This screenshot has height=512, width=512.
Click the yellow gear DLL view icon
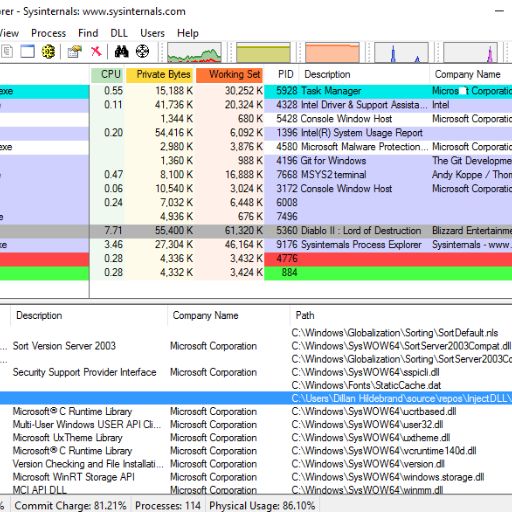[x=48, y=52]
